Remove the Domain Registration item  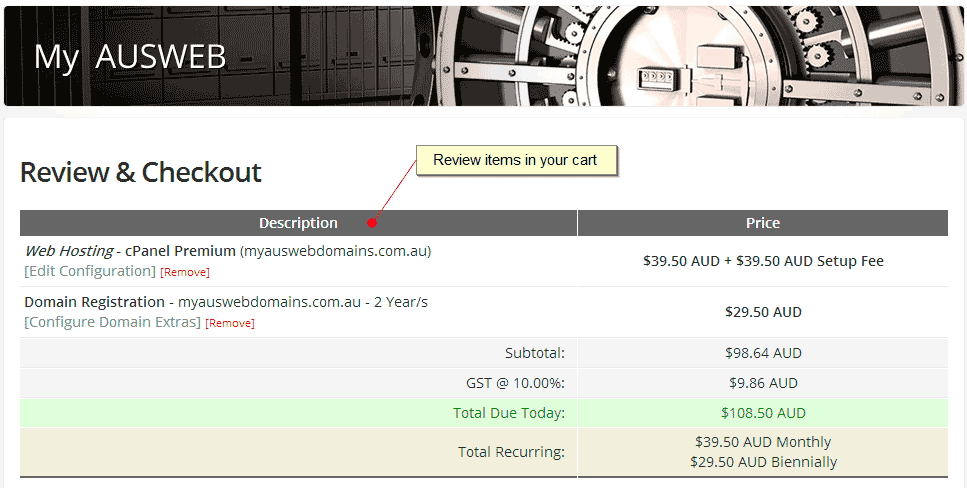tap(230, 323)
